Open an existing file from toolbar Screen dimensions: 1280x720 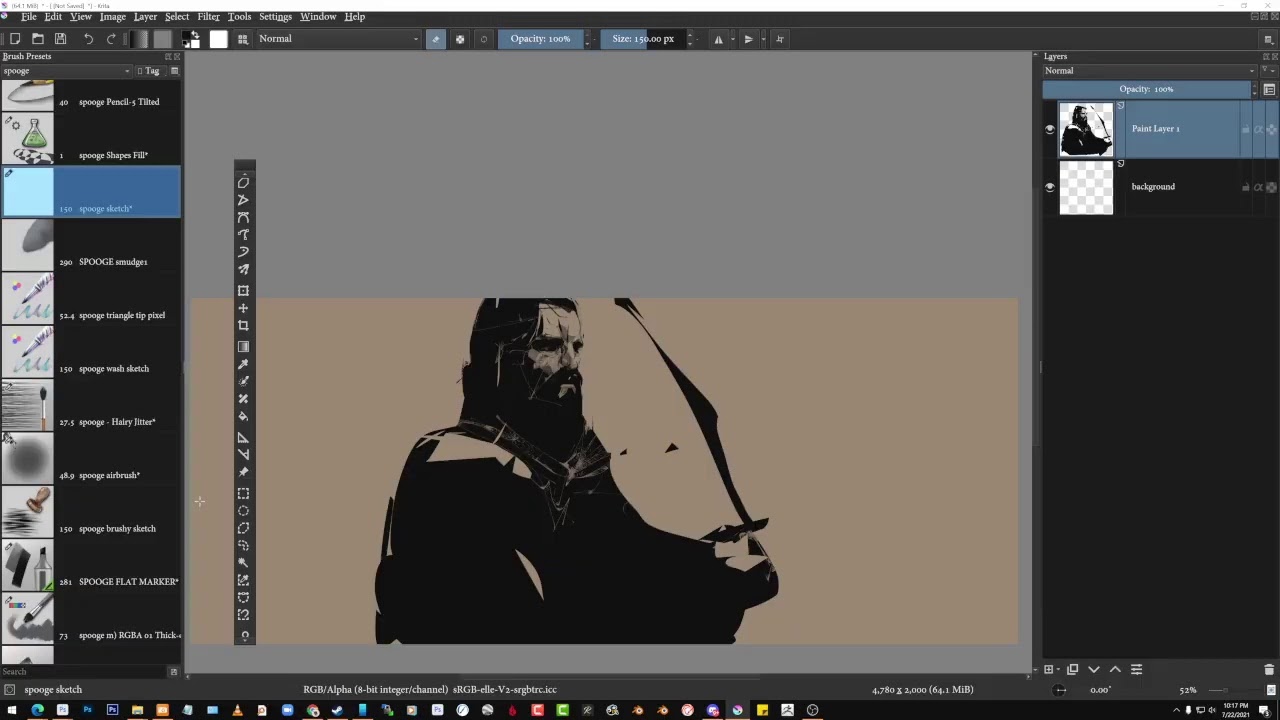pos(37,39)
